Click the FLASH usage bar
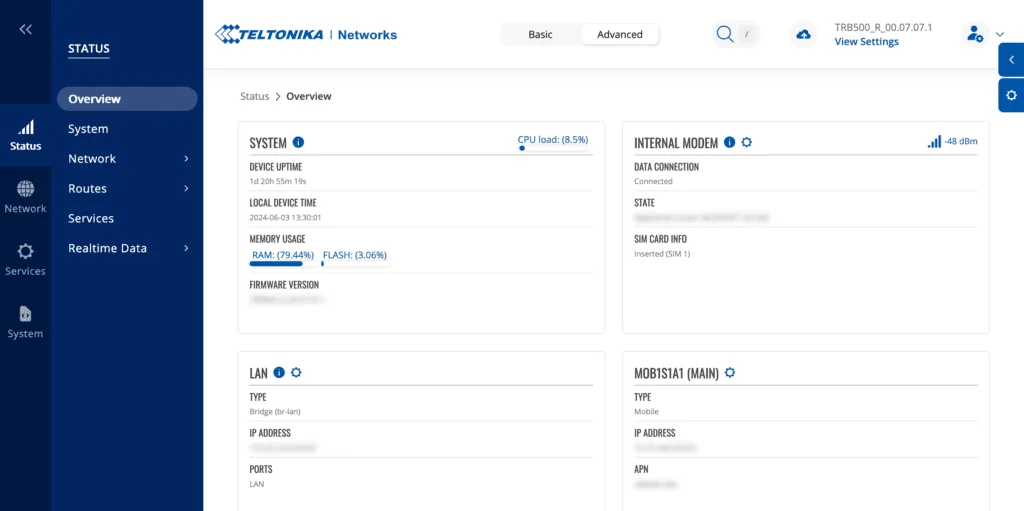 (x=355, y=263)
